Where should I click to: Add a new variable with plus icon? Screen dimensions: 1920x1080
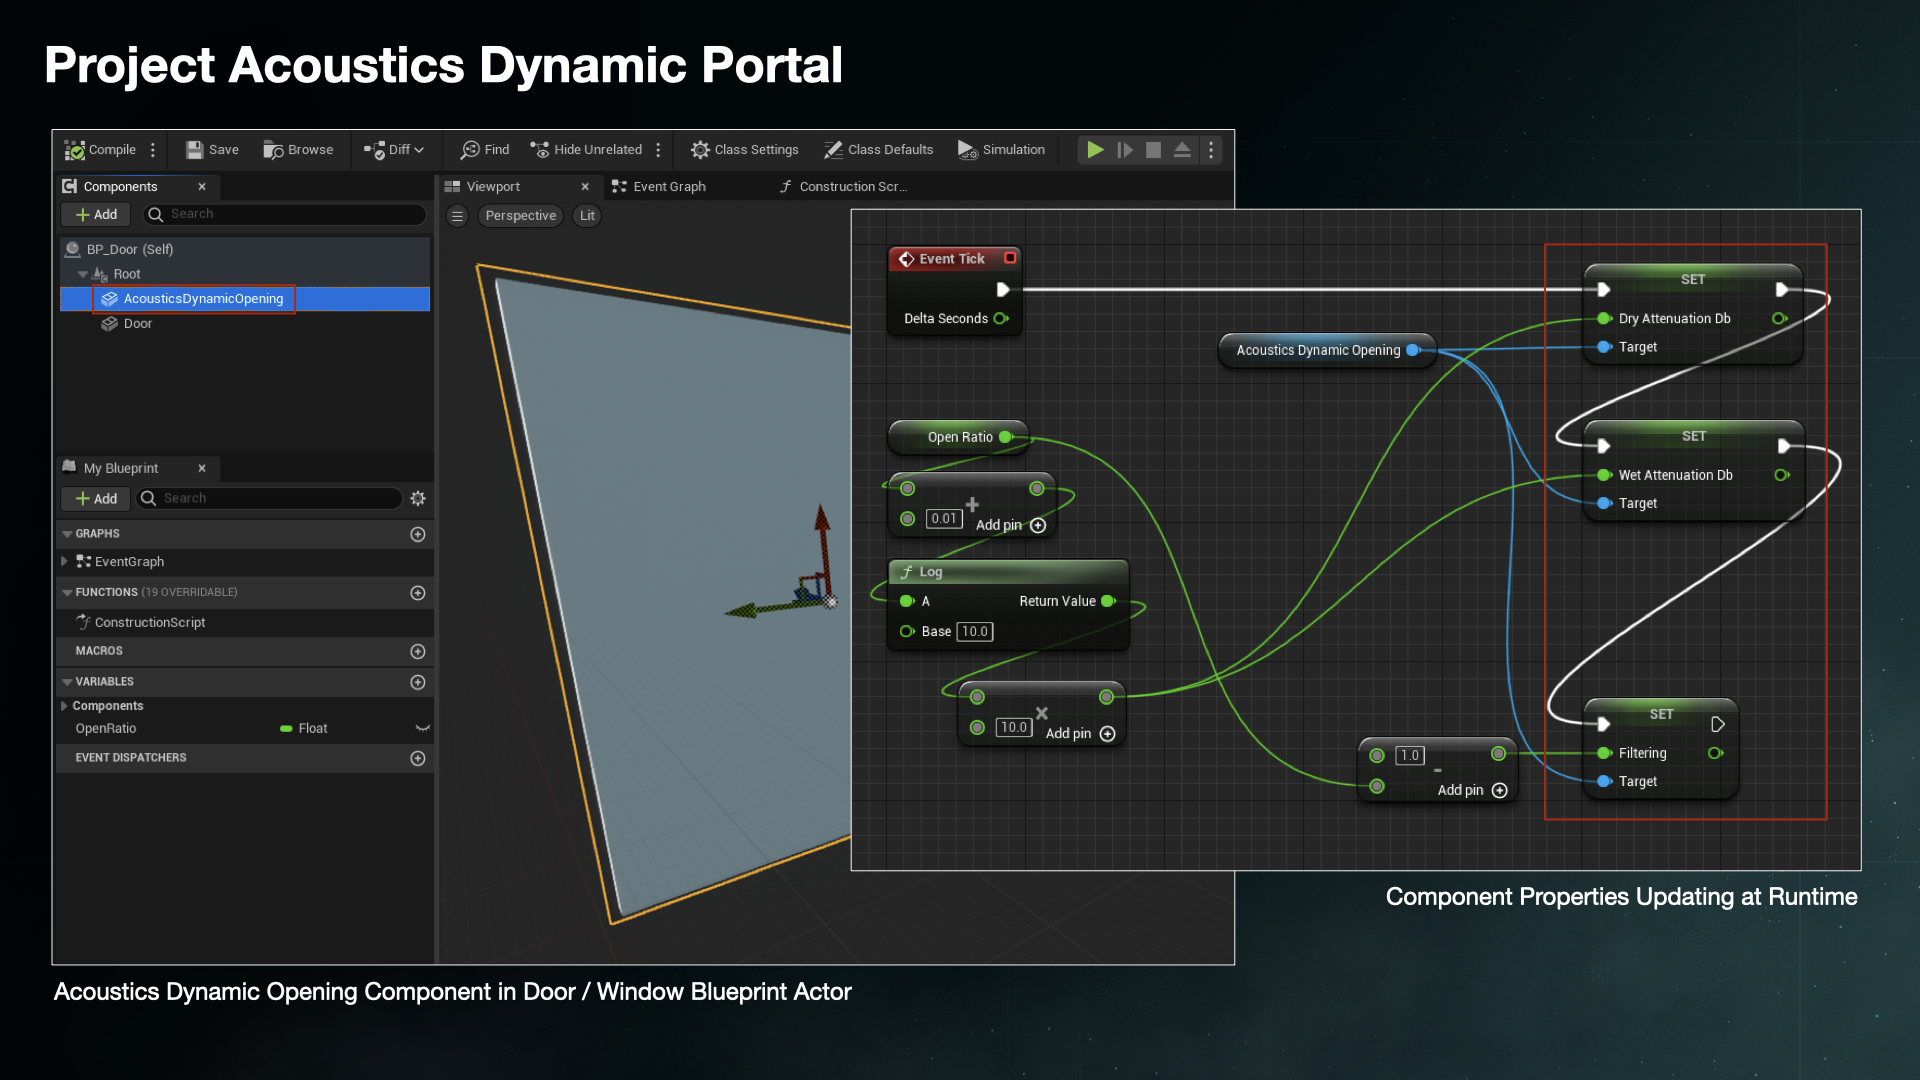418,682
